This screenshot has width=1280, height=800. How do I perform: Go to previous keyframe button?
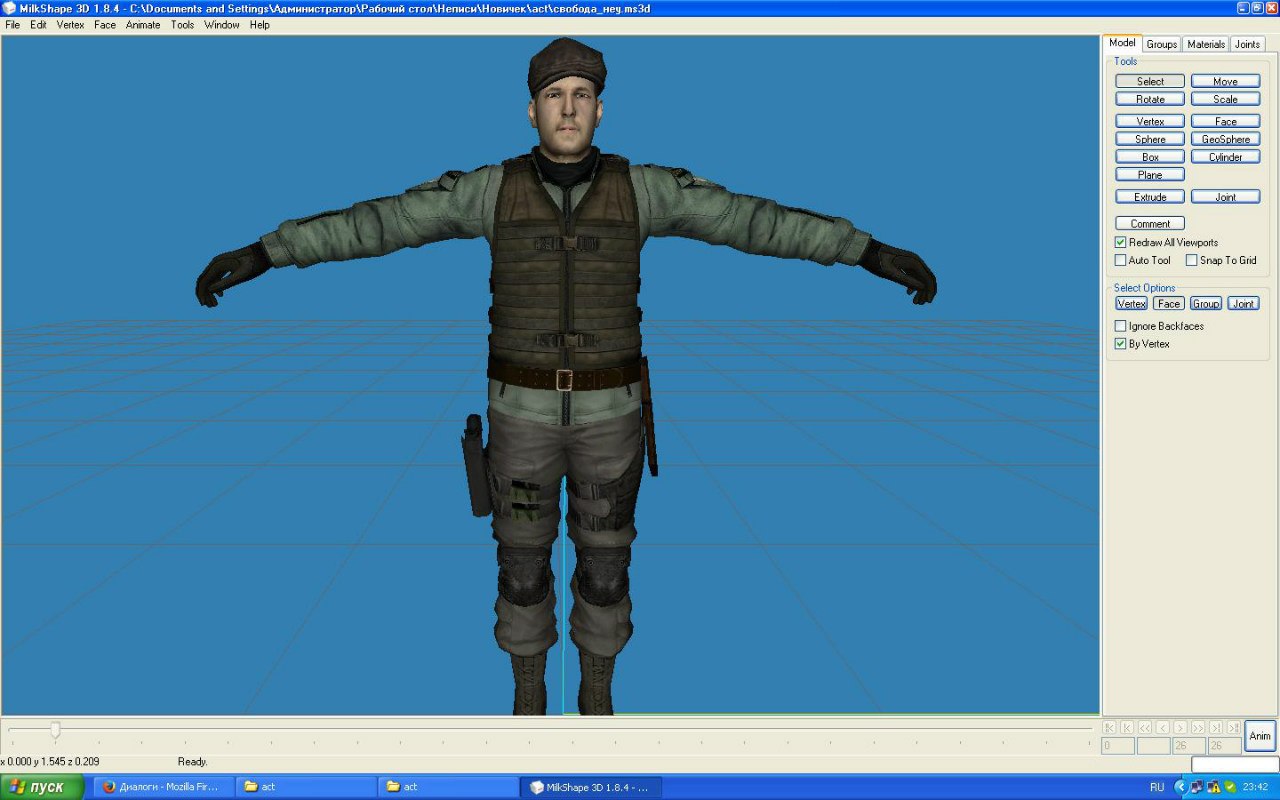[x=1127, y=727]
